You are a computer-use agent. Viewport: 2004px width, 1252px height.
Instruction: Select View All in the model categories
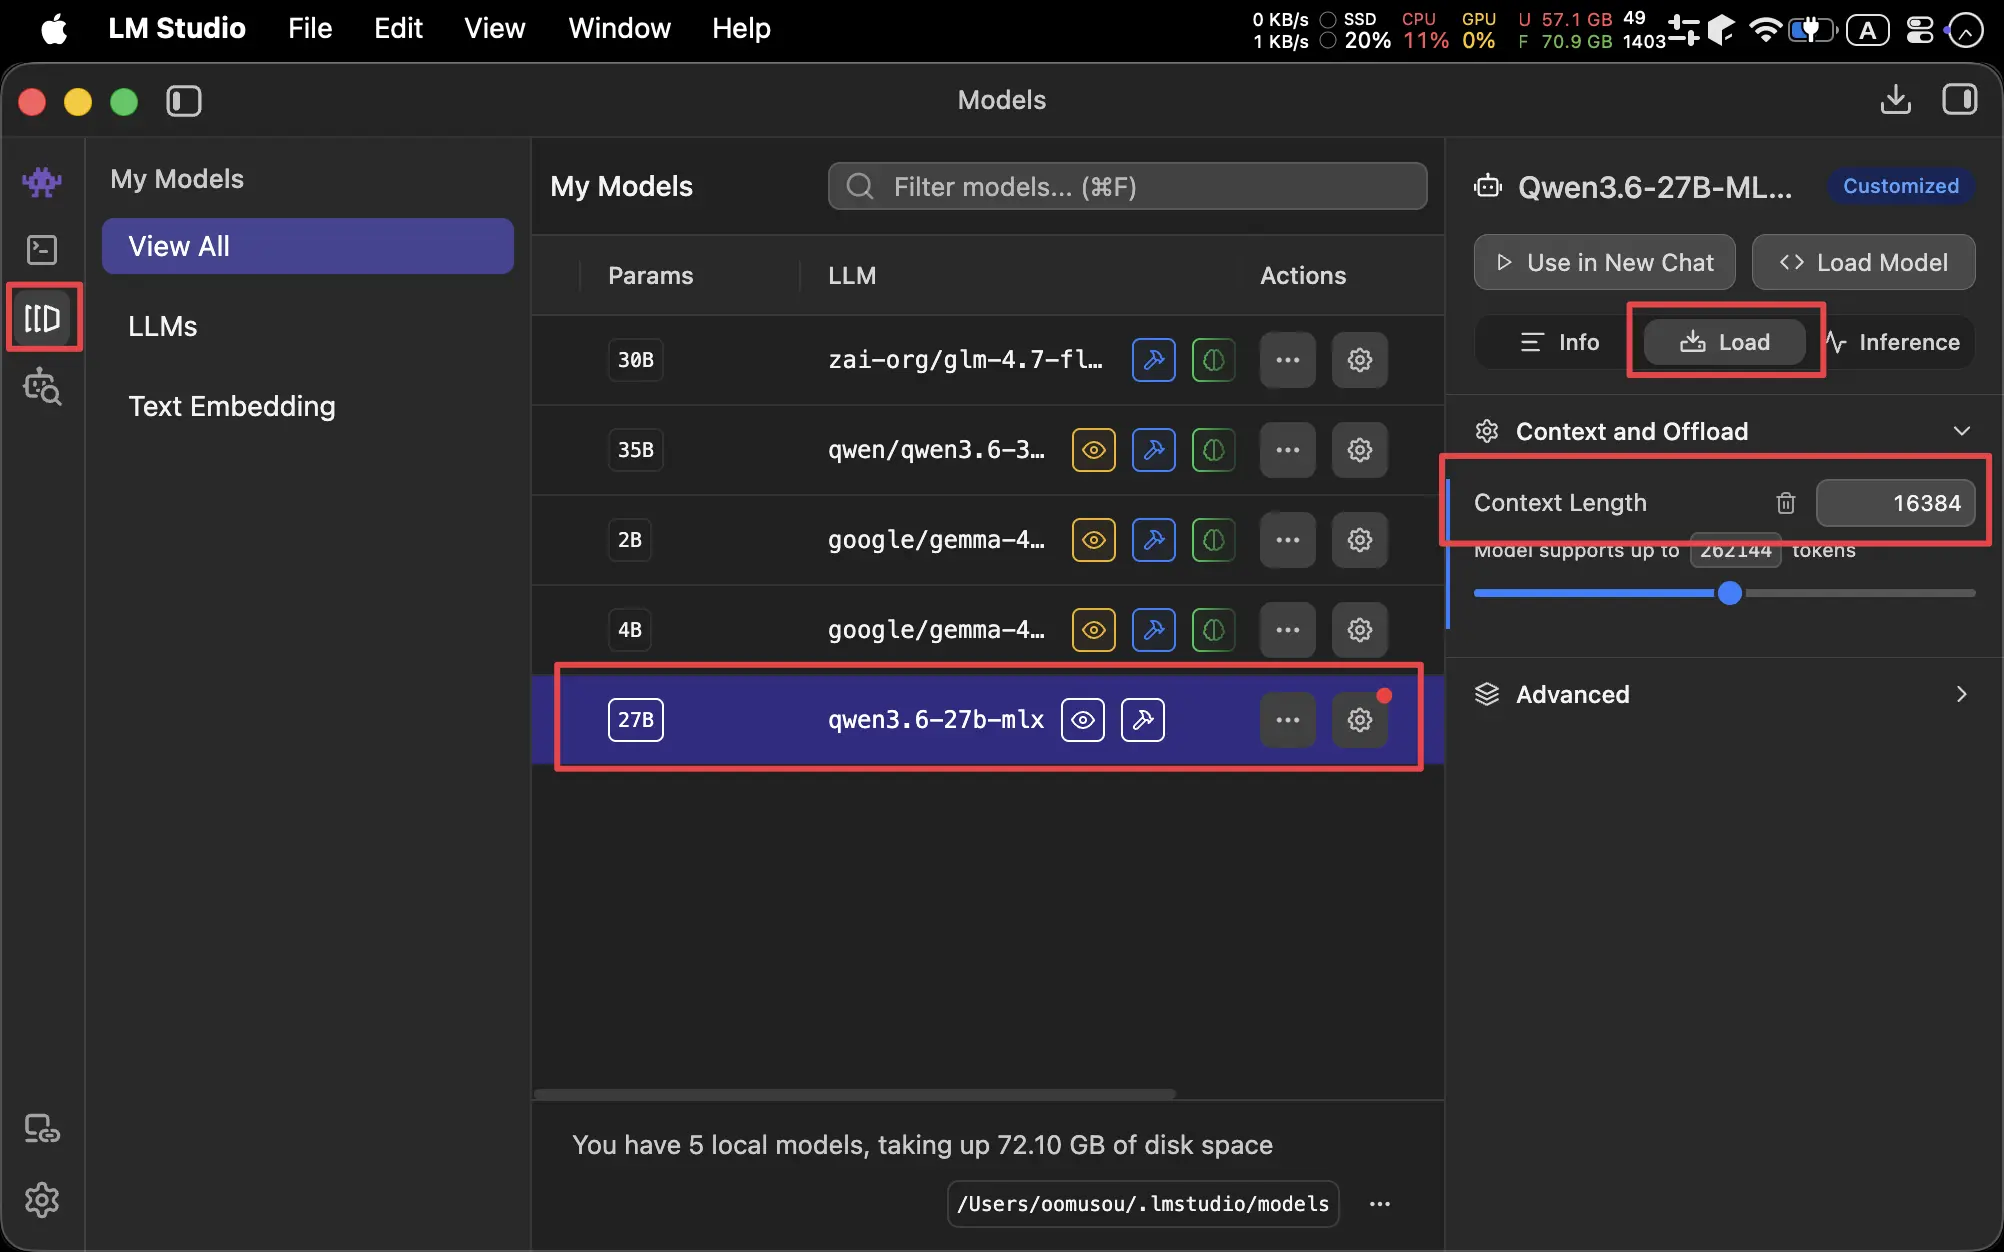[308, 246]
